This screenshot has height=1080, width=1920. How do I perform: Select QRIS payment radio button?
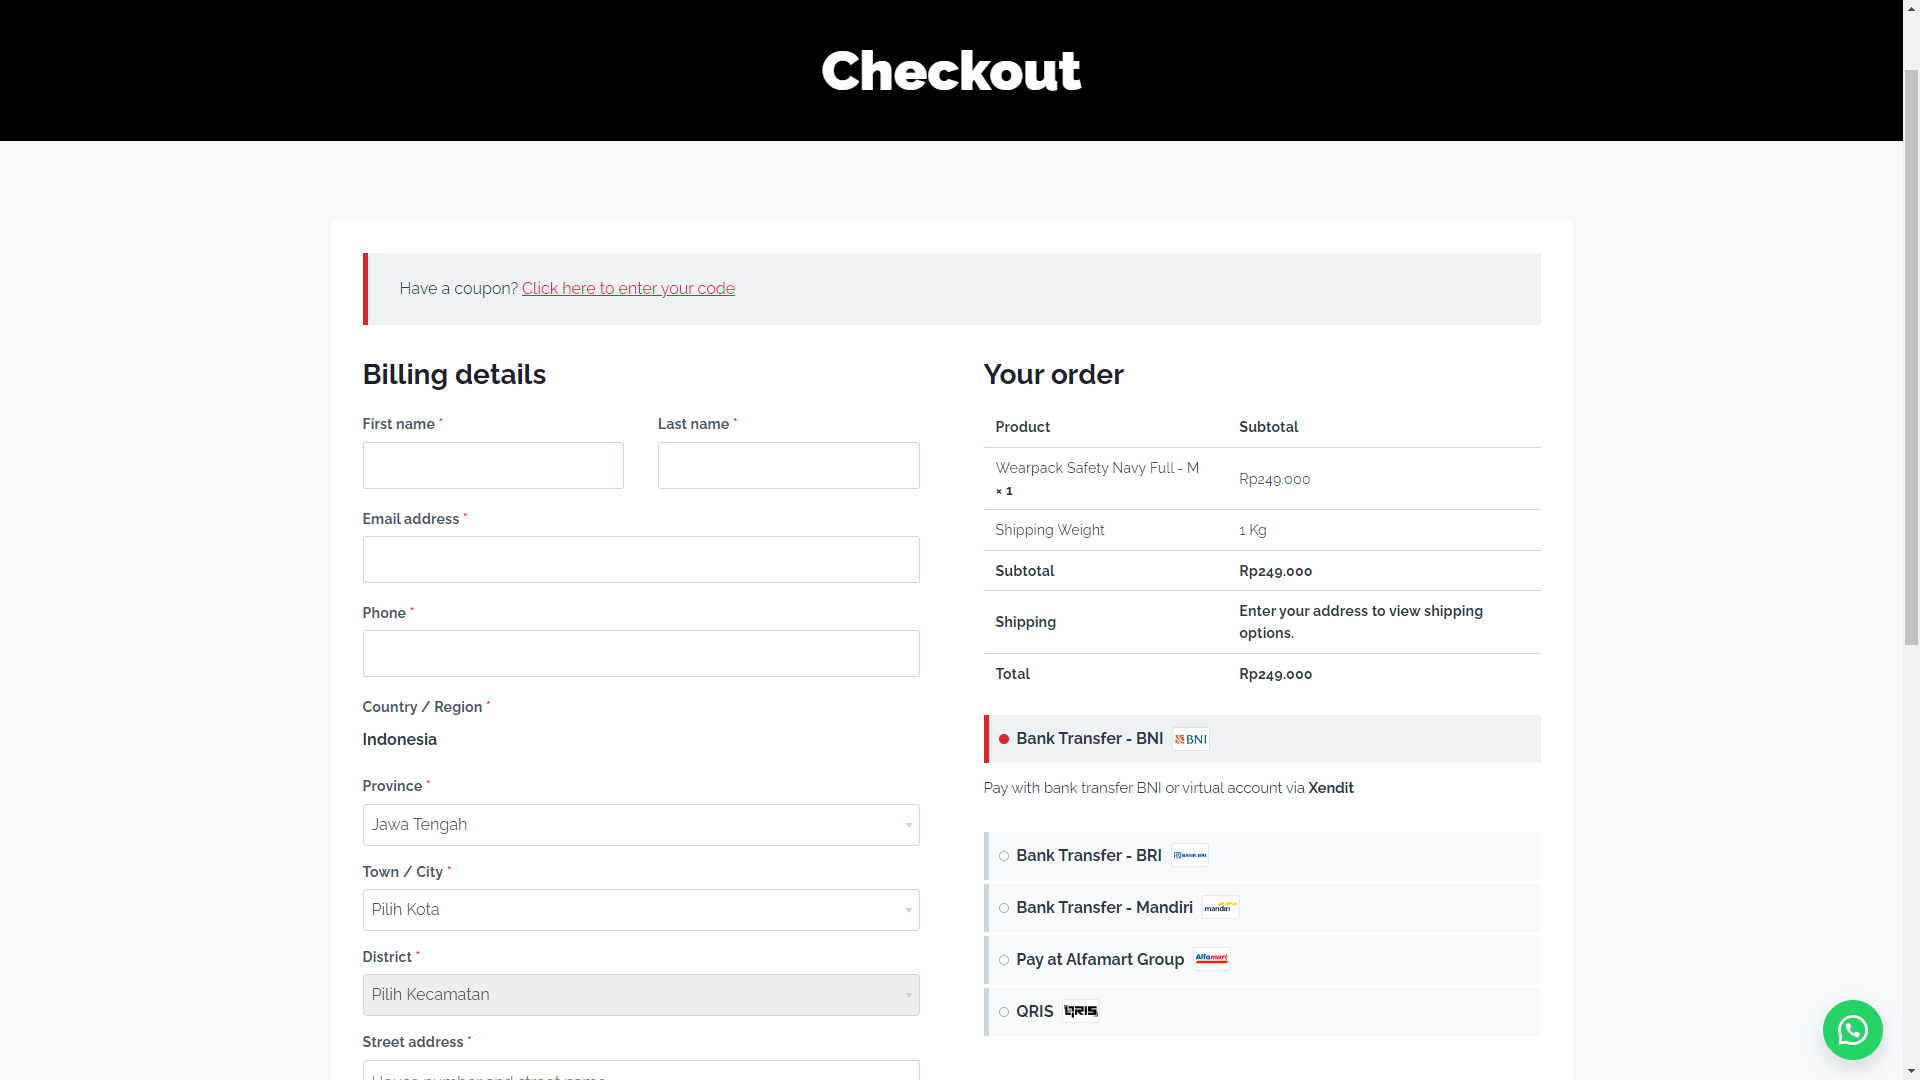click(x=1004, y=1012)
